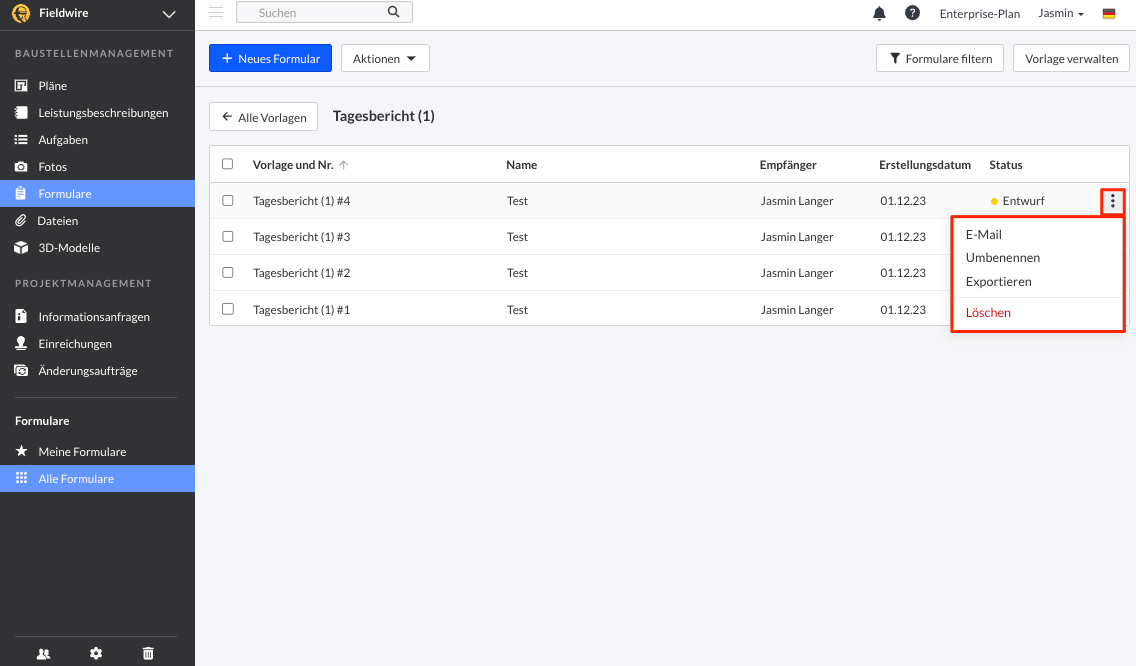Expand the Fieldwire project chevron

coord(168,14)
